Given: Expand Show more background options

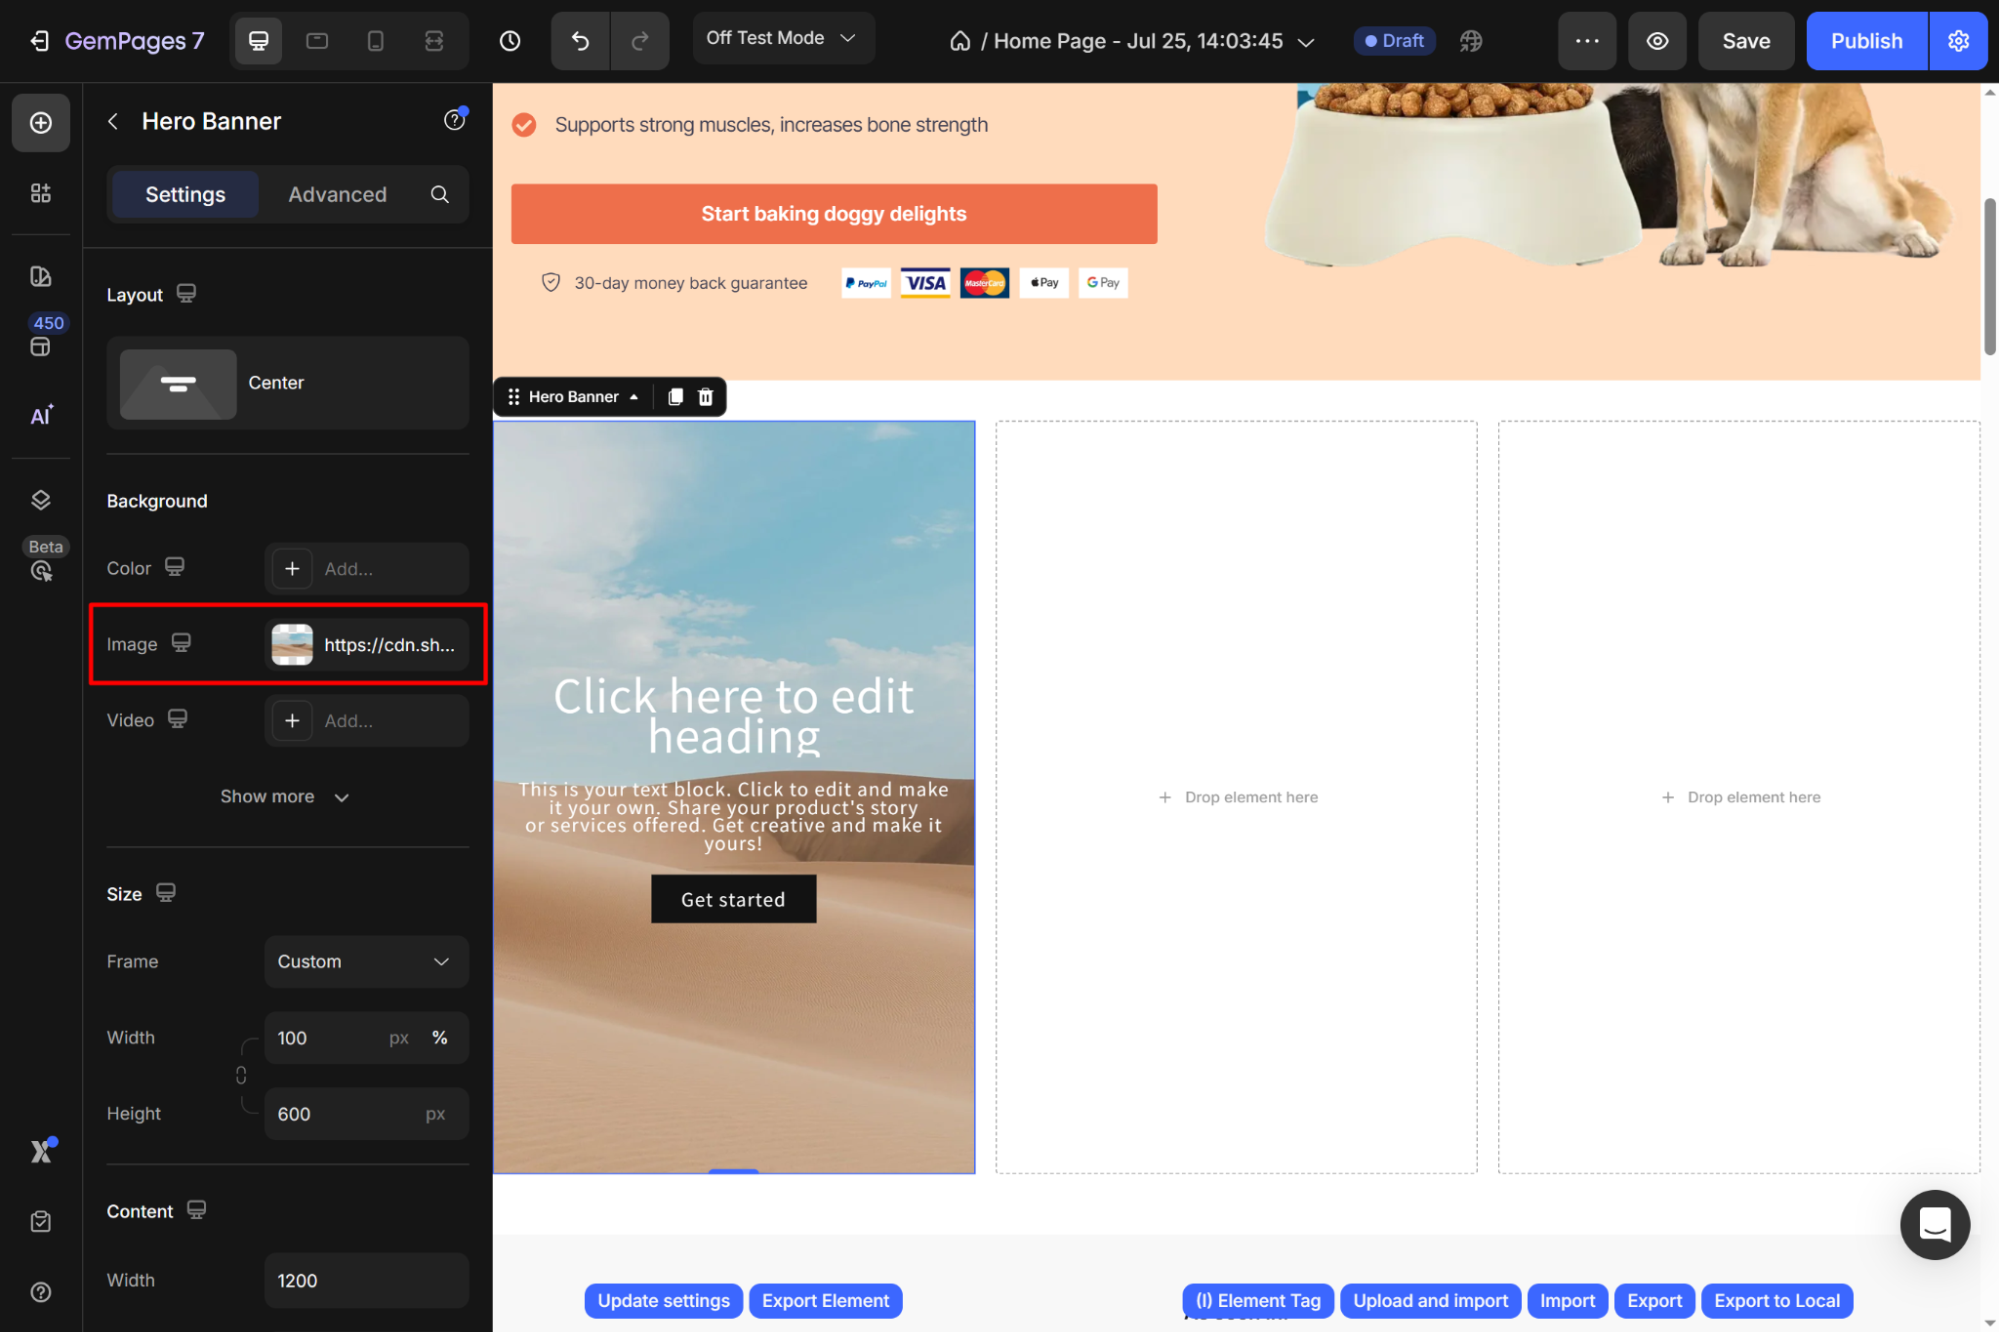Looking at the screenshot, I should (x=285, y=797).
